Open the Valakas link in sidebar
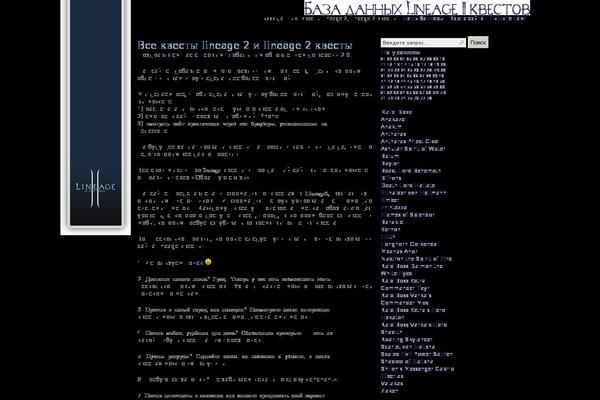 (x=392, y=384)
